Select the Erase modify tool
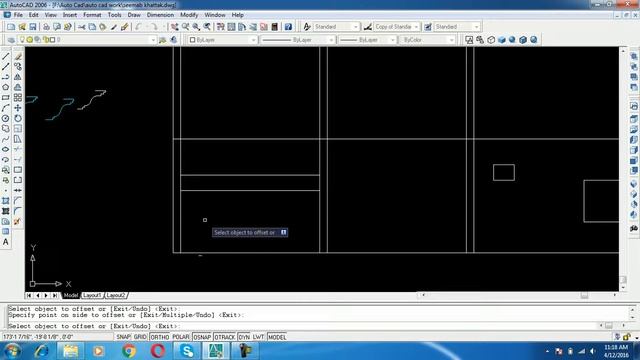This screenshot has height=360, width=640. tap(18, 56)
